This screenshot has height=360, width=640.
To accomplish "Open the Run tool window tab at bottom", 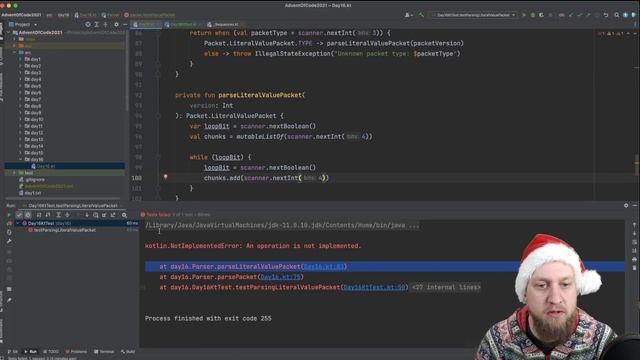I will [30, 351].
